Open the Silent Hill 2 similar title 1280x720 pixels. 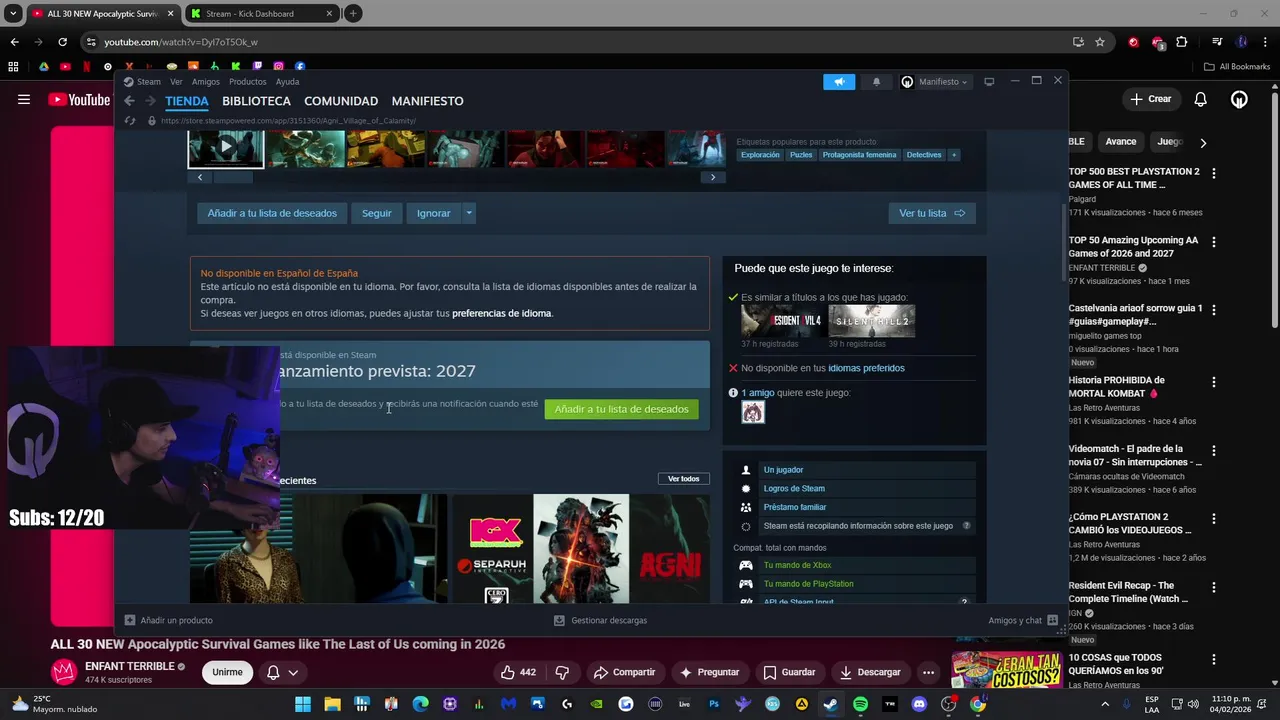(x=871, y=321)
